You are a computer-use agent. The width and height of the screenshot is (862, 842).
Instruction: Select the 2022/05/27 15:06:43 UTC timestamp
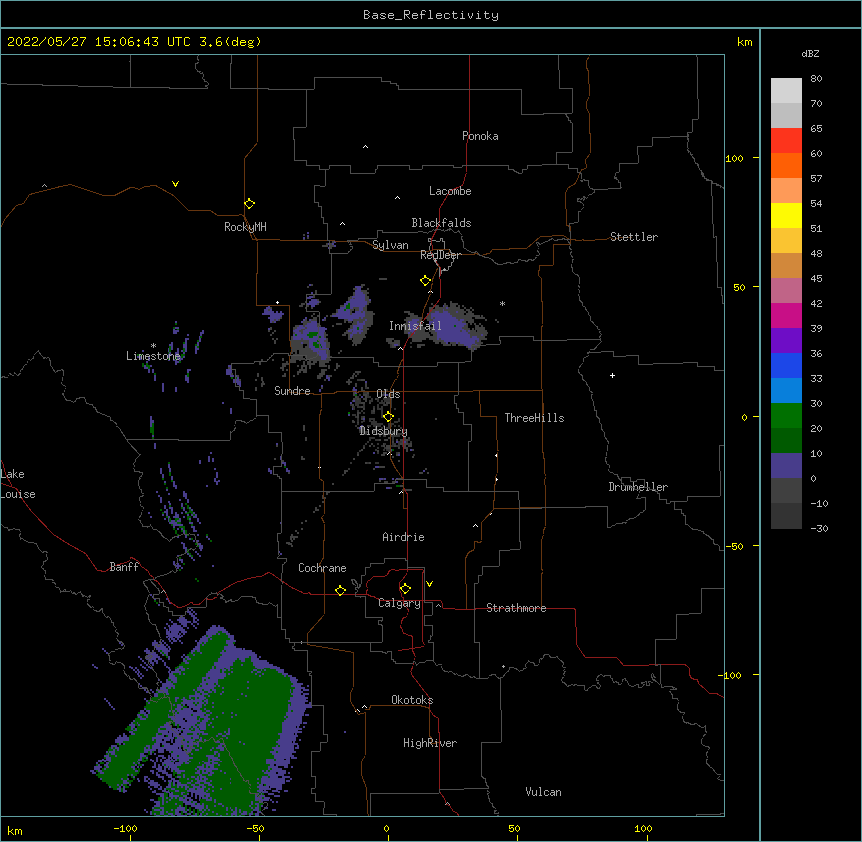[x=99, y=42]
